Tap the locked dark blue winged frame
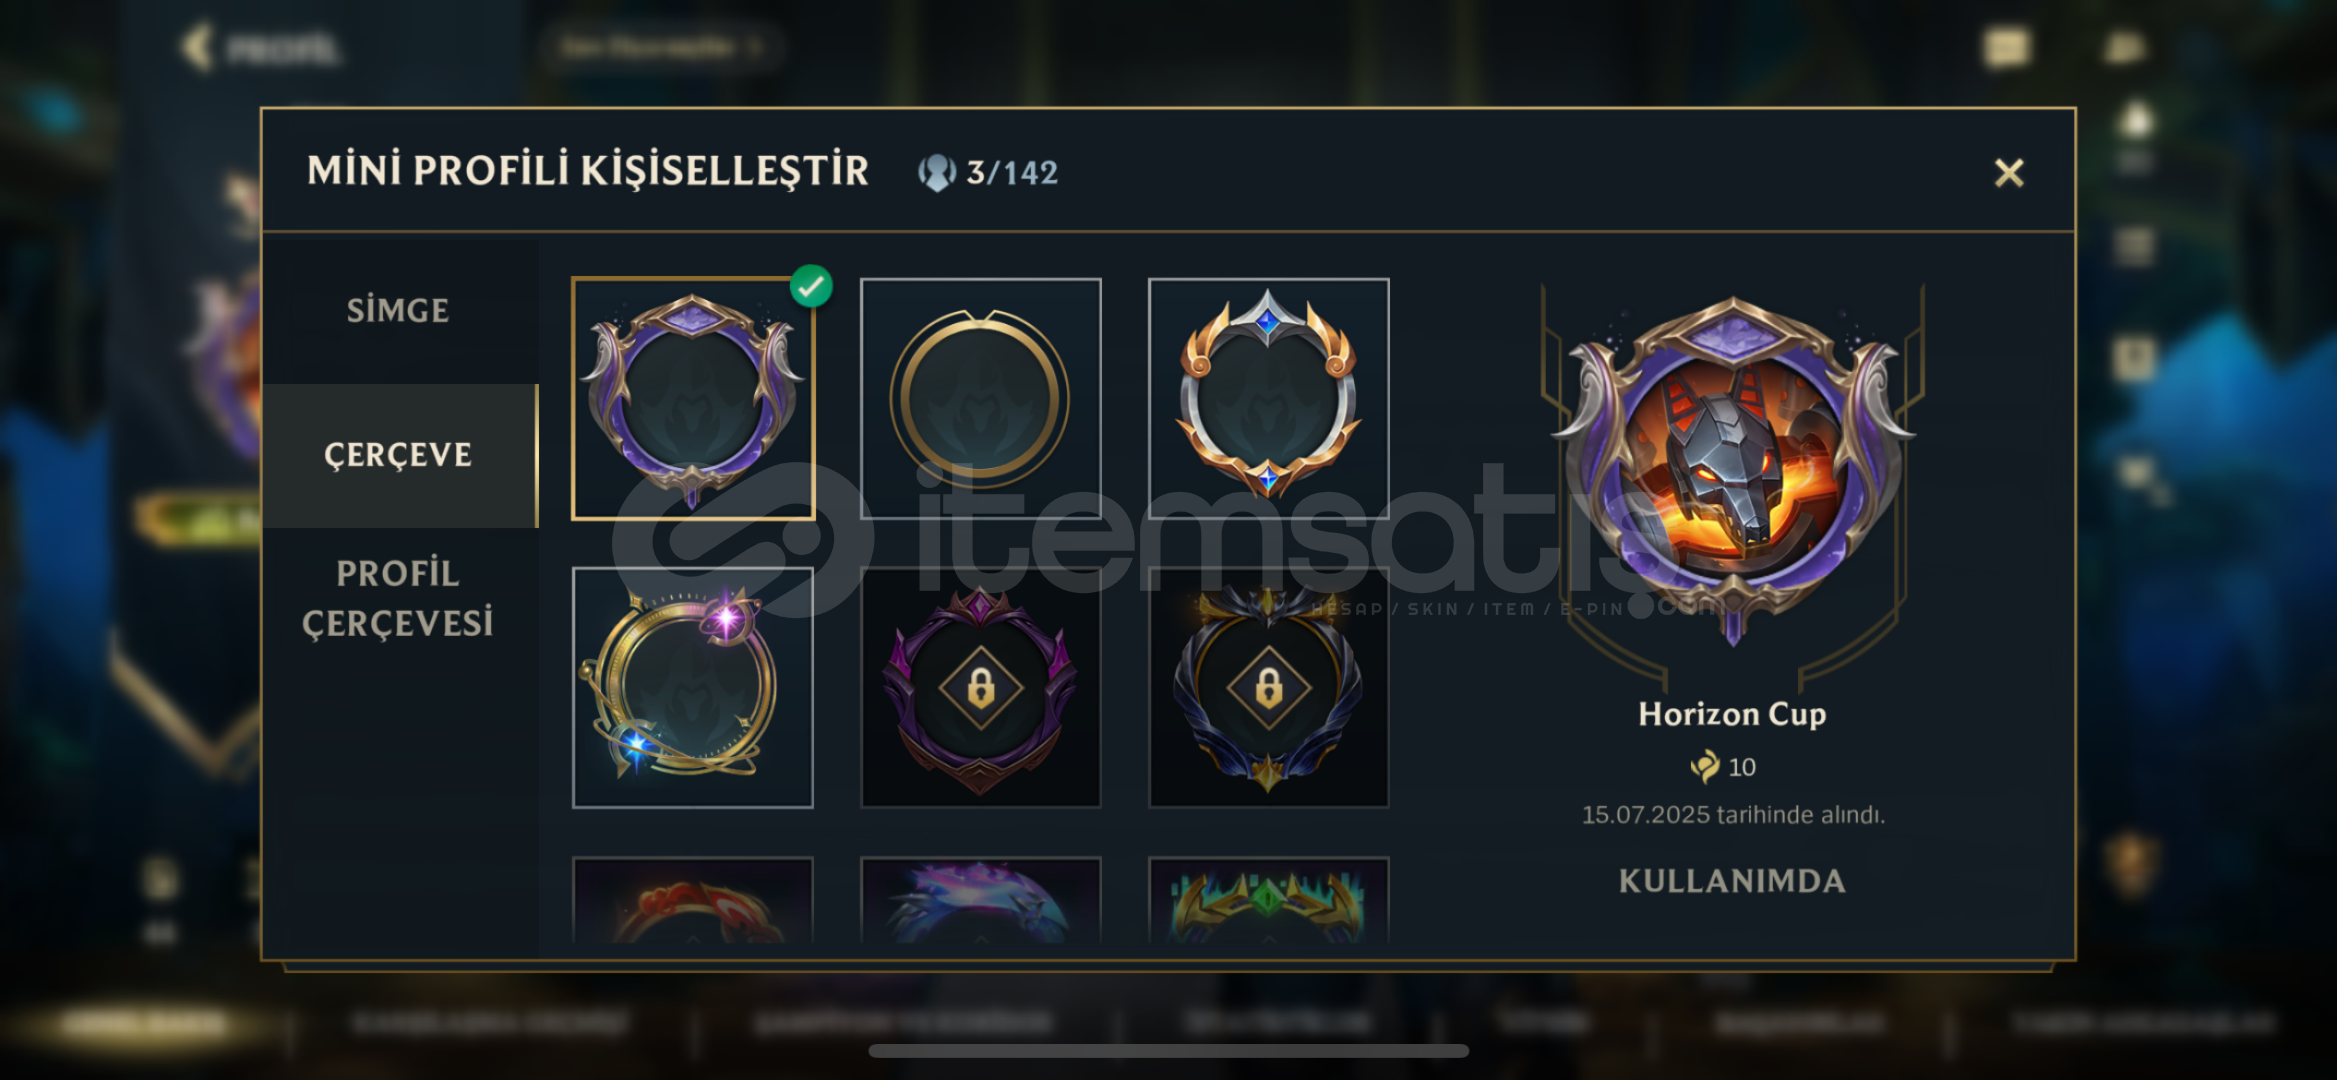 click(x=1268, y=688)
